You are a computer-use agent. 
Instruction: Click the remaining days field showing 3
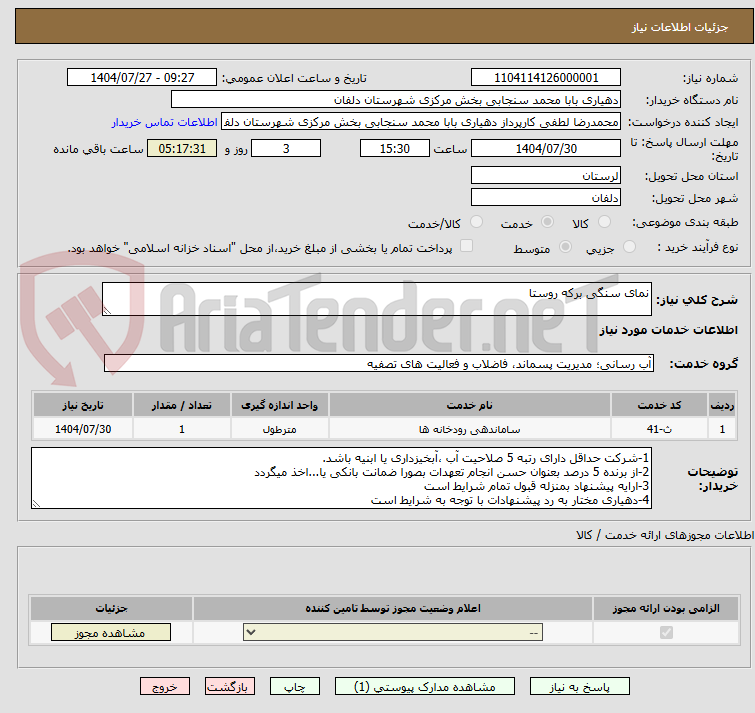pyautogui.click(x=286, y=148)
